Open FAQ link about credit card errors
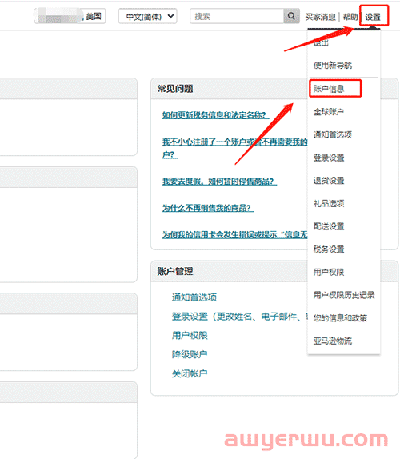This screenshot has width=400, height=459. coord(235,235)
